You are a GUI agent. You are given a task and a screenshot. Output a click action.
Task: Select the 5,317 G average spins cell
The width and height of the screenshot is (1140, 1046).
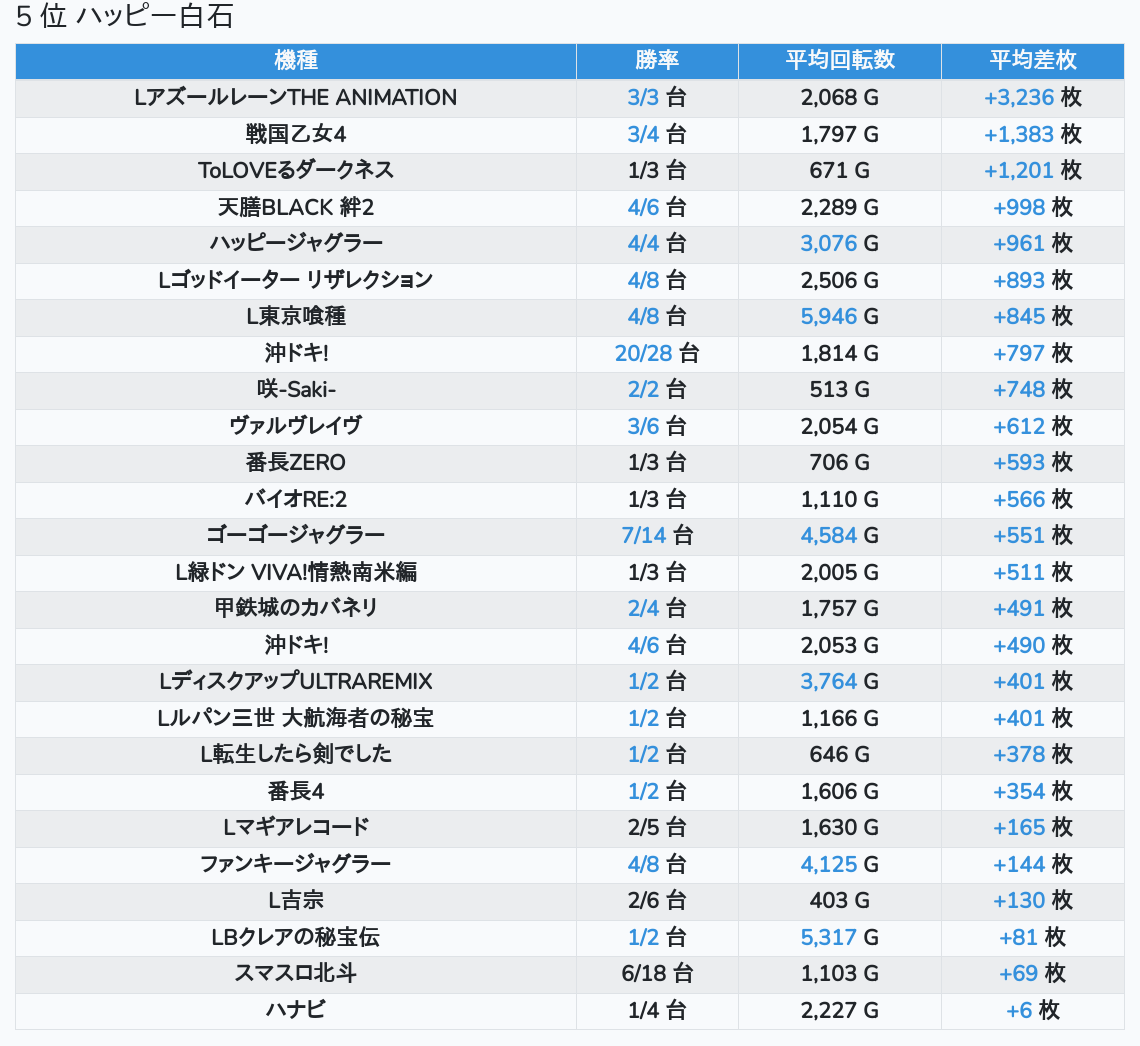[840, 938]
